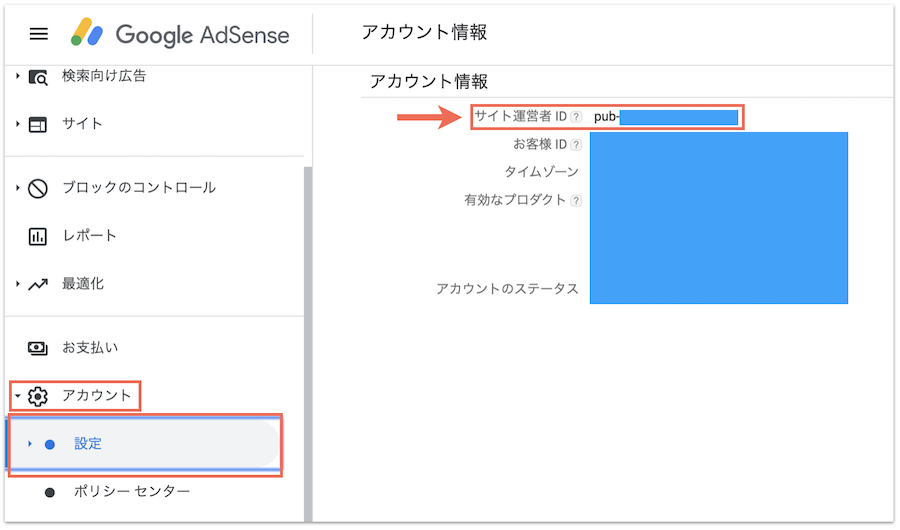
Task: Click the Google AdSense logo
Action: pos(180,35)
